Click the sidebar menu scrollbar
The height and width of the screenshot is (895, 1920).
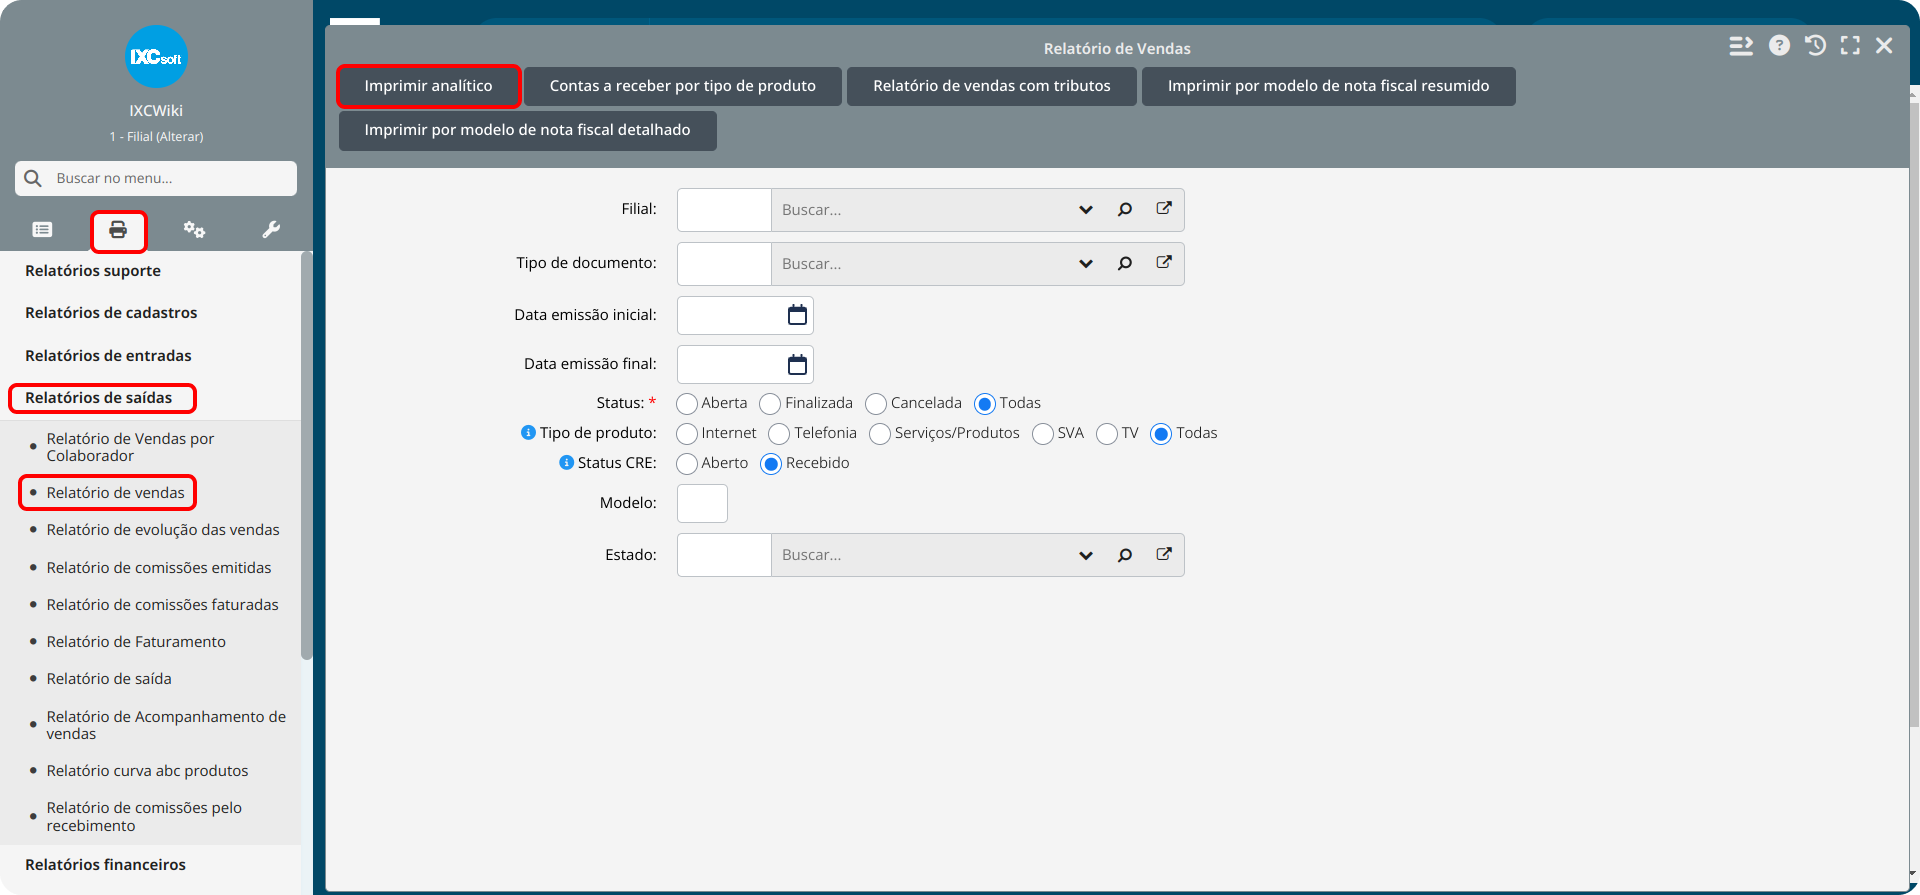pos(306,455)
